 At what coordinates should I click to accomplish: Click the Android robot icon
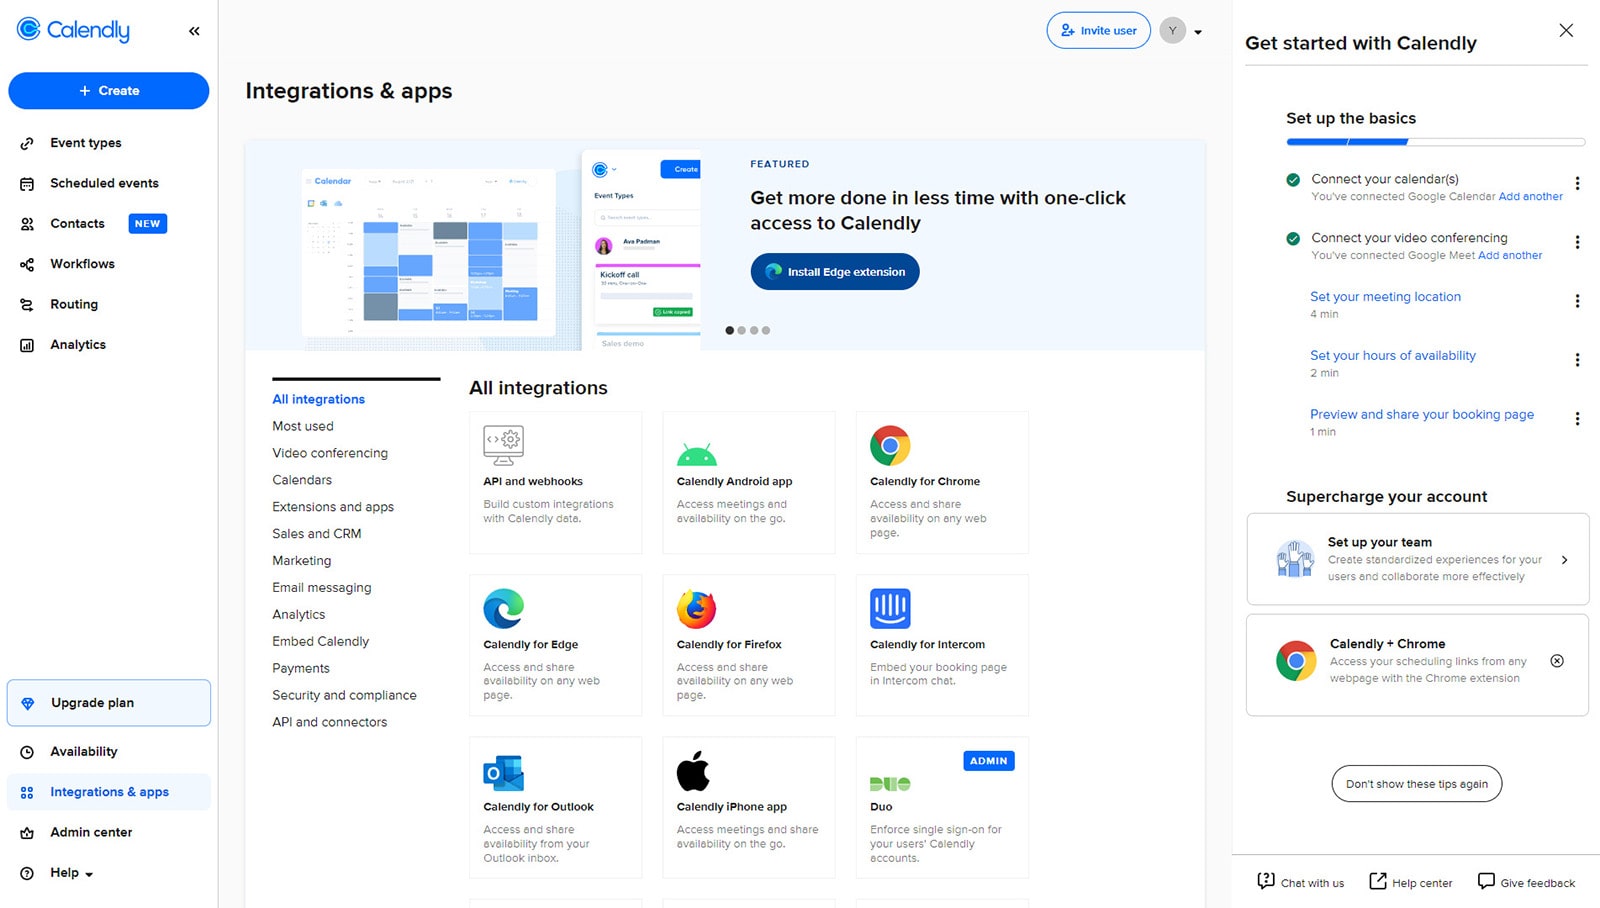click(x=696, y=454)
